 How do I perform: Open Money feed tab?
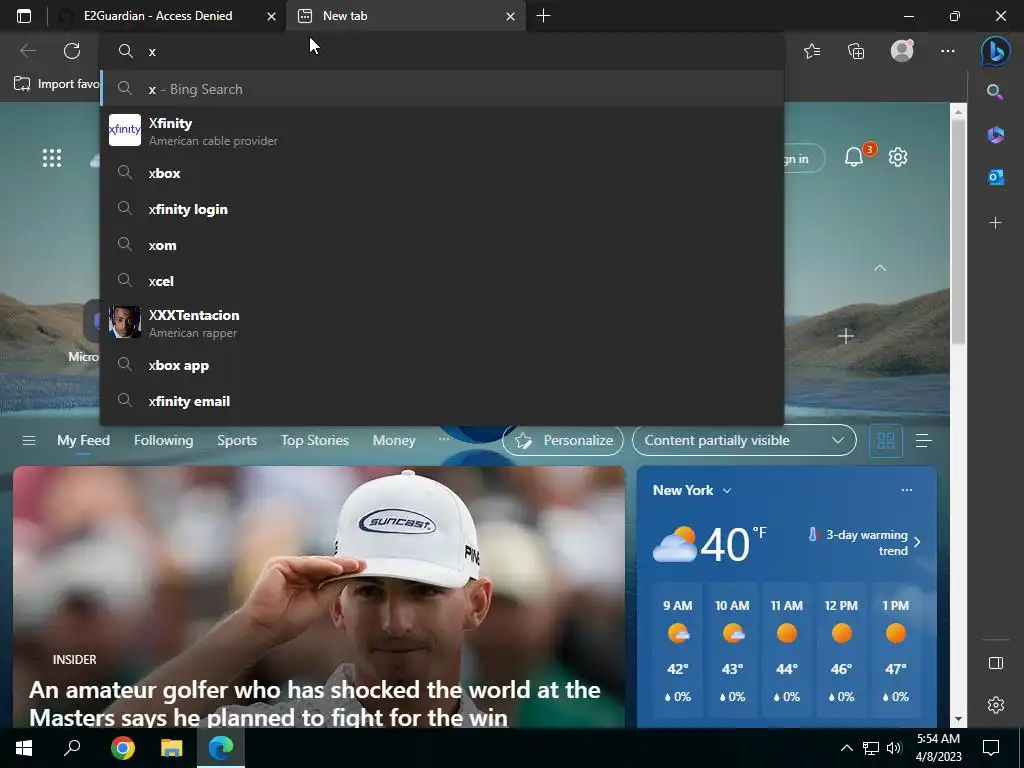[394, 440]
